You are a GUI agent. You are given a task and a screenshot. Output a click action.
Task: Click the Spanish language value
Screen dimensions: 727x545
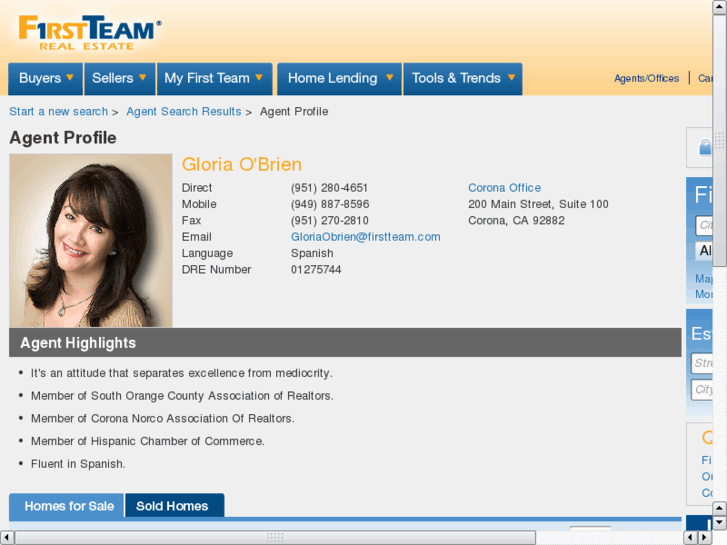point(312,253)
